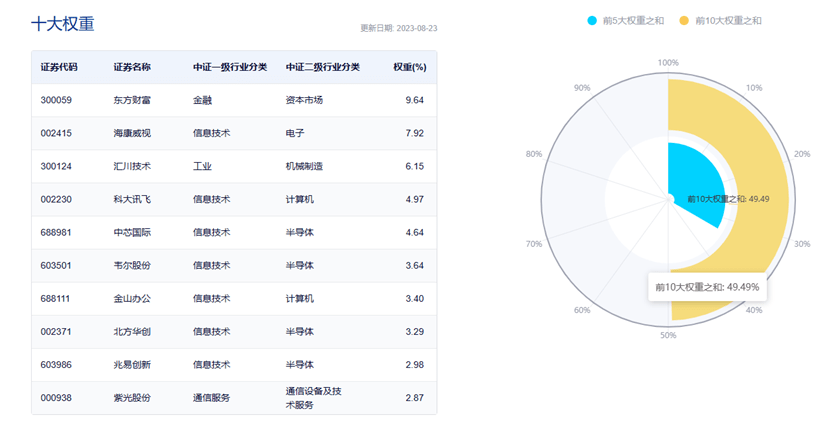
Task: Click the 中证一级行业分类 column header
Action: click(x=230, y=67)
